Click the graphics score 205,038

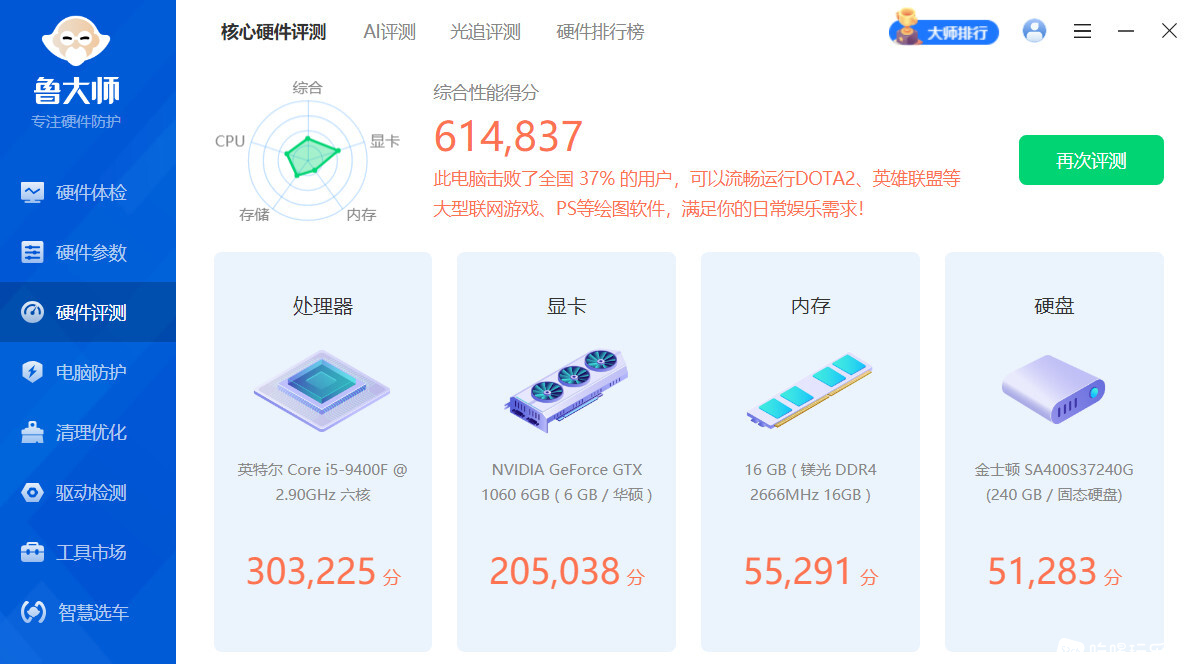[x=554, y=572]
